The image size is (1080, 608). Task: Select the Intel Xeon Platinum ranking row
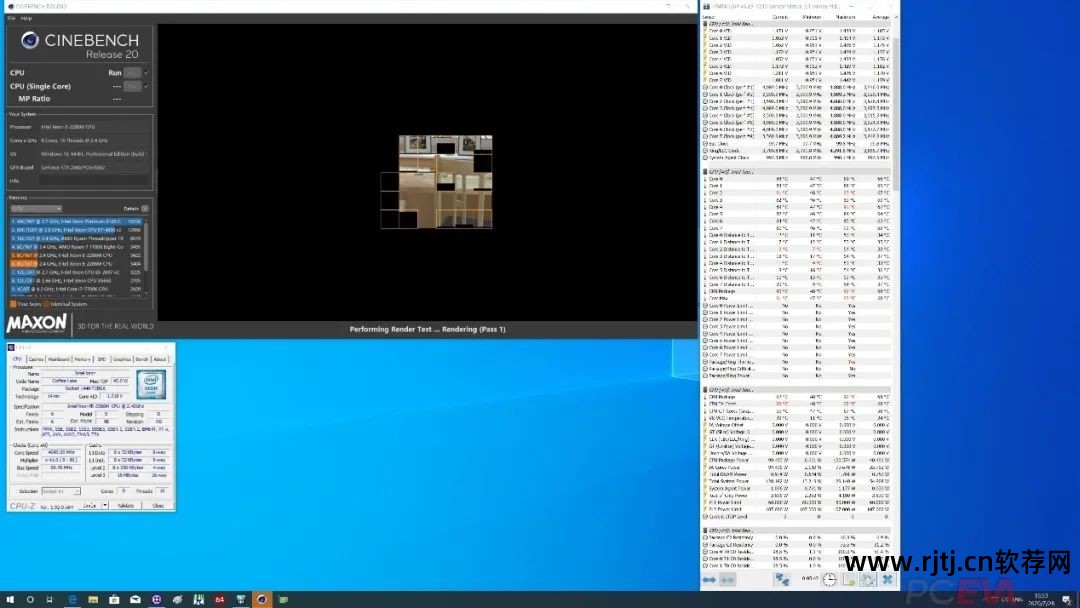click(76, 222)
